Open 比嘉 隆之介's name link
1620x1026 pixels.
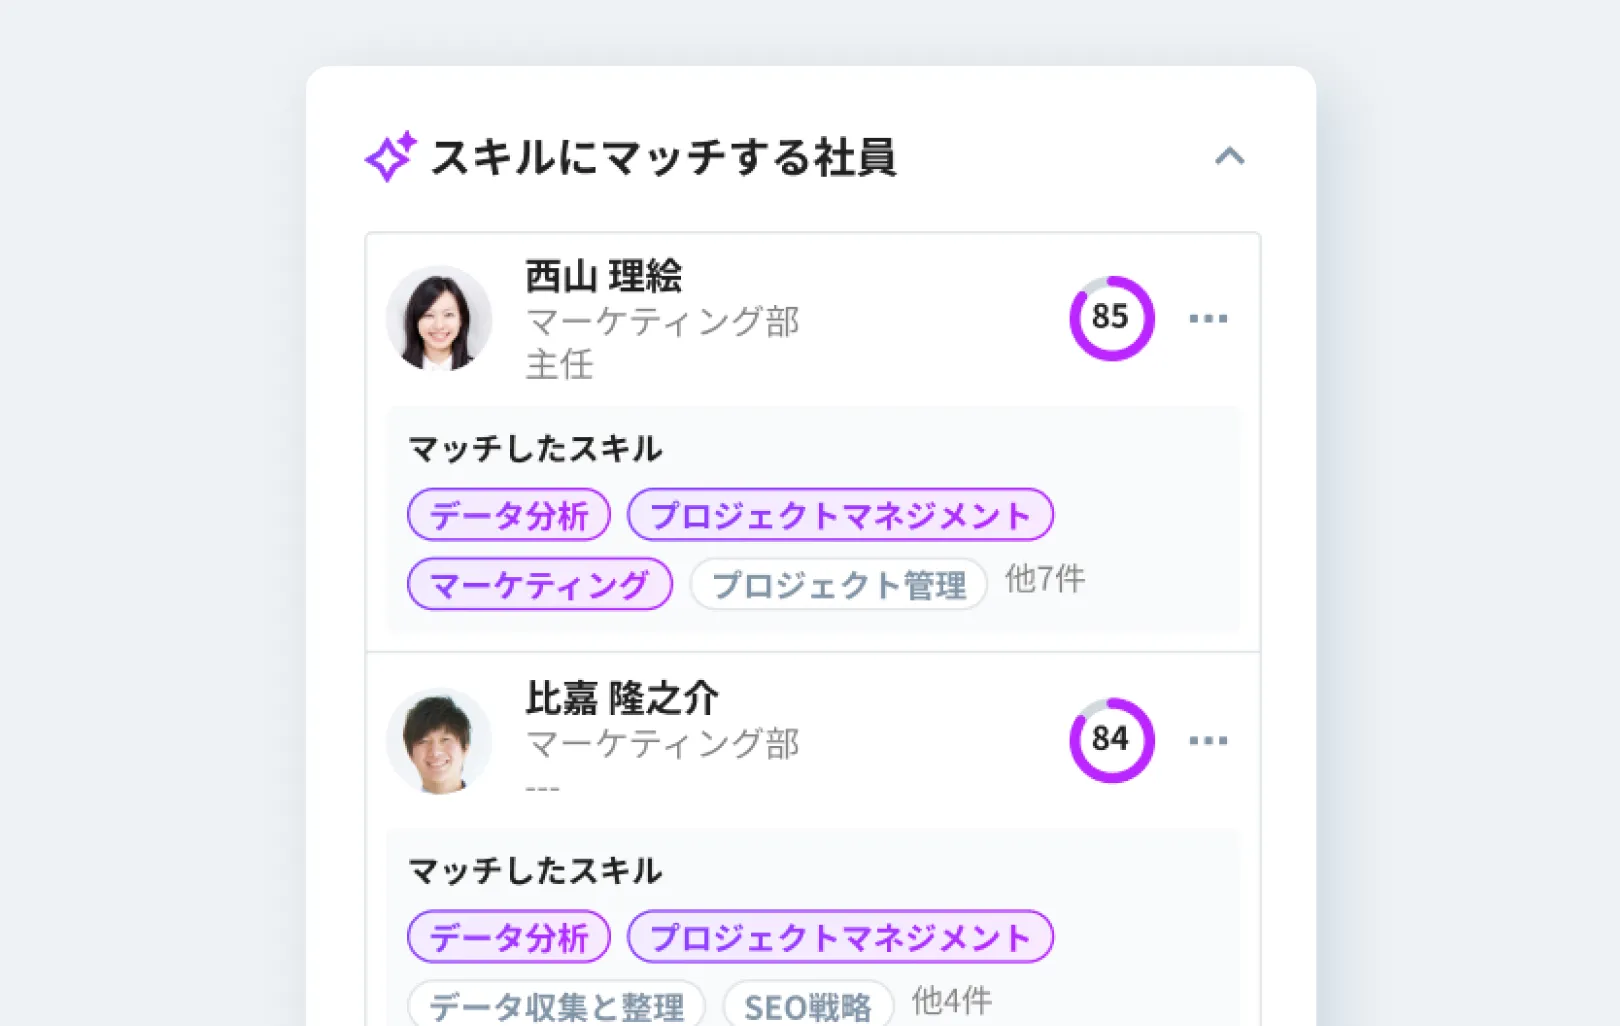(x=622, y=698)
